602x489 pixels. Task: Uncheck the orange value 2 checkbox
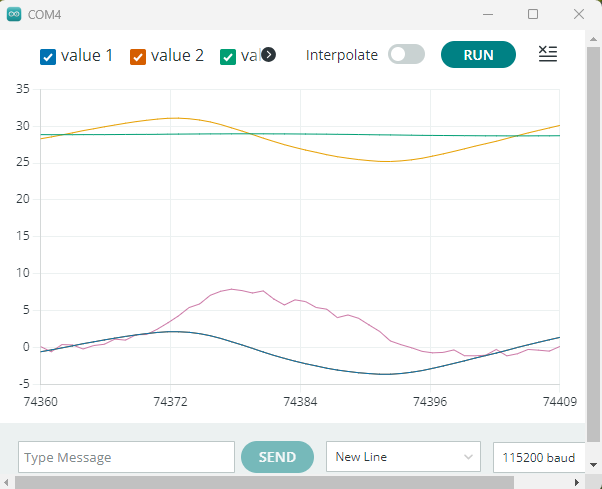point(138,56)
